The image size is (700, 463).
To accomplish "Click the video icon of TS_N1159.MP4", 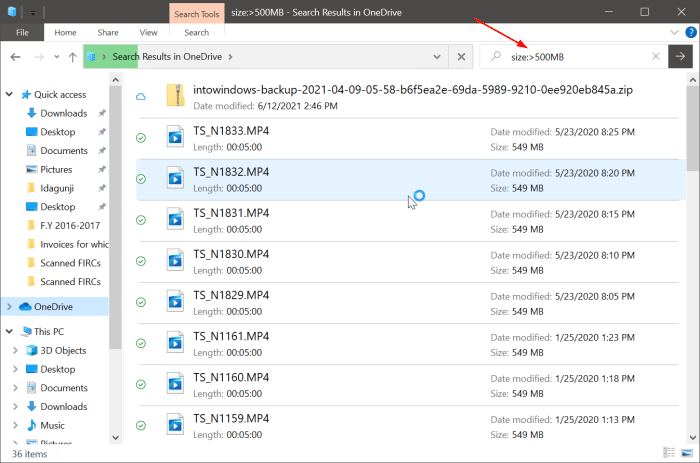I will (175, 424).
